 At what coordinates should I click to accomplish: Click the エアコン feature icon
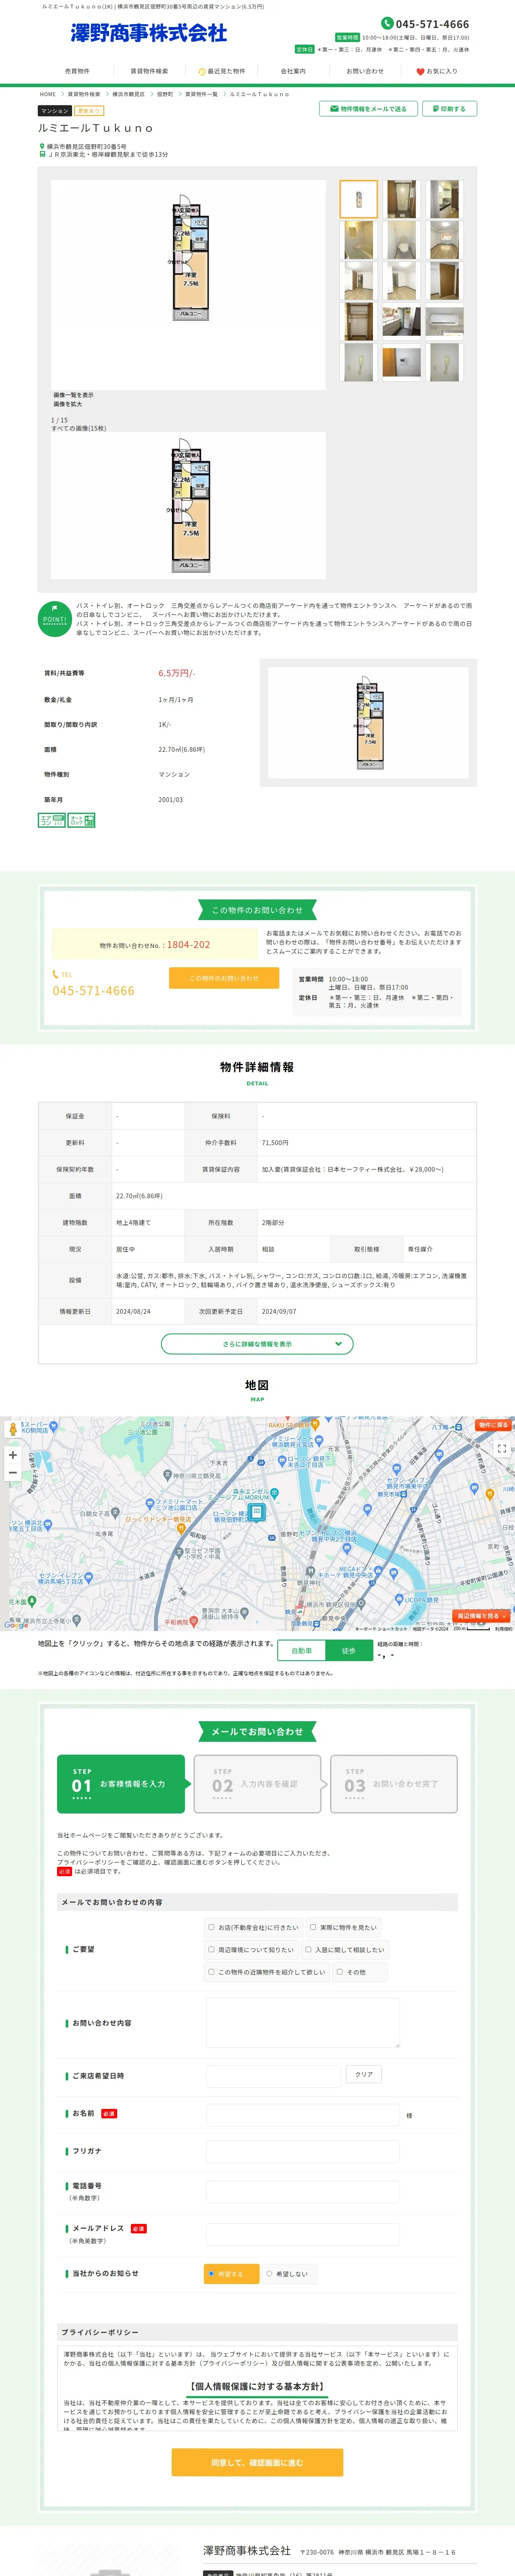(x=52, y=820)
